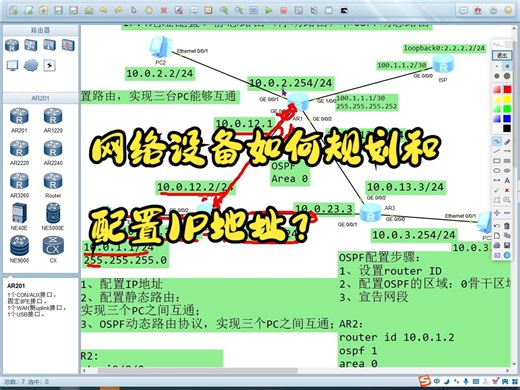
Task: Click the 10.0.2.2/24 label under PC2
Action: coord(160,74)
